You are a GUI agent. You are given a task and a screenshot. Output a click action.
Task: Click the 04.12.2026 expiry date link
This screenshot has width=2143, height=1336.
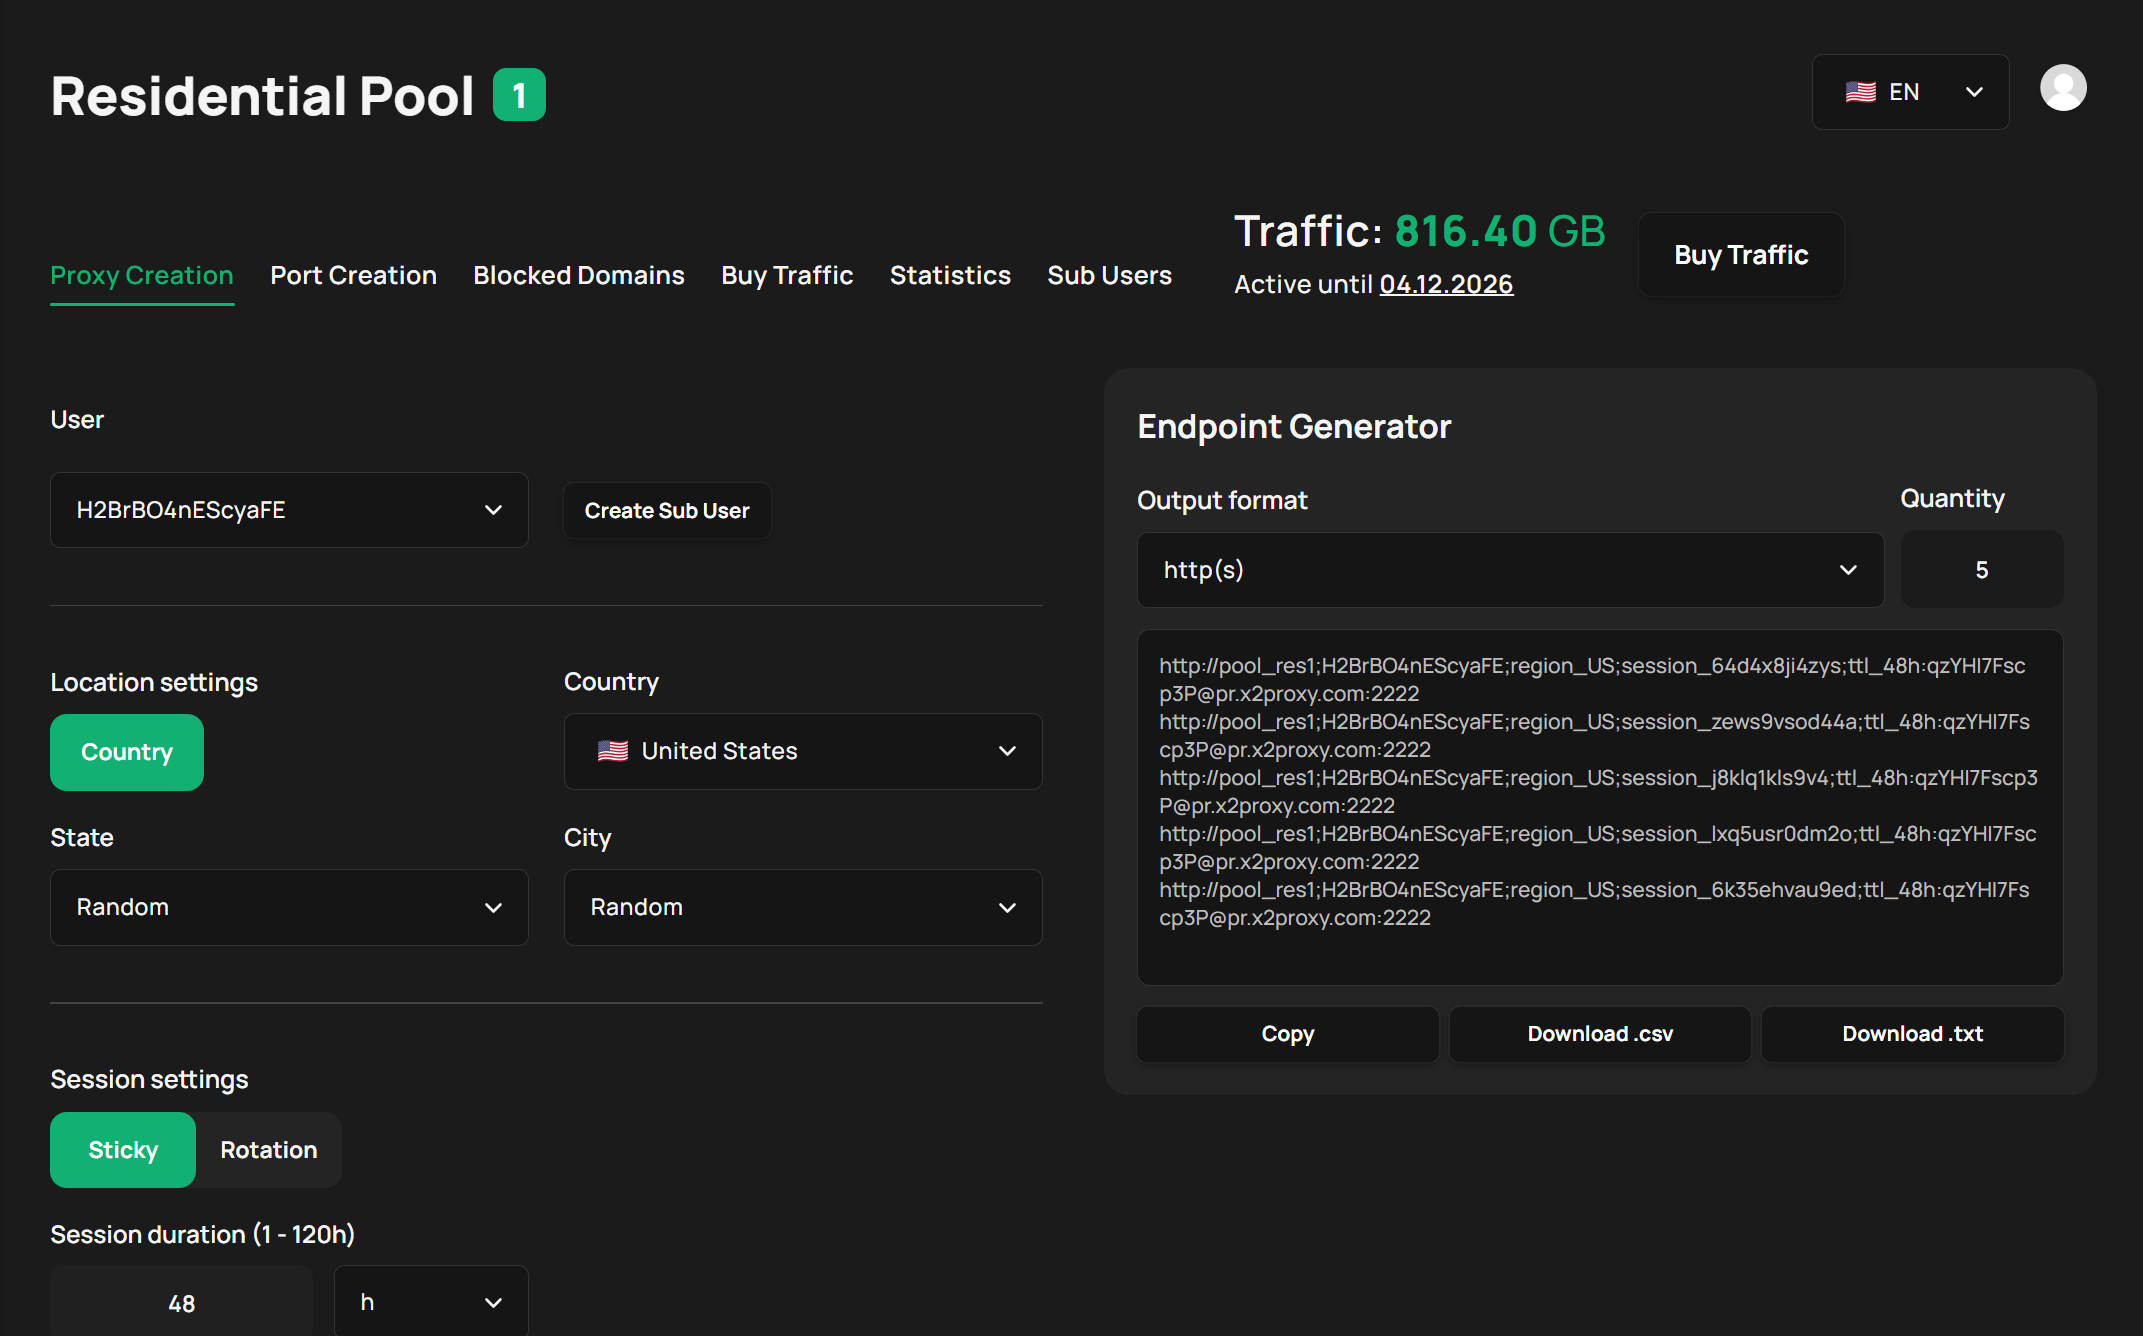(x=1446, y=284)
